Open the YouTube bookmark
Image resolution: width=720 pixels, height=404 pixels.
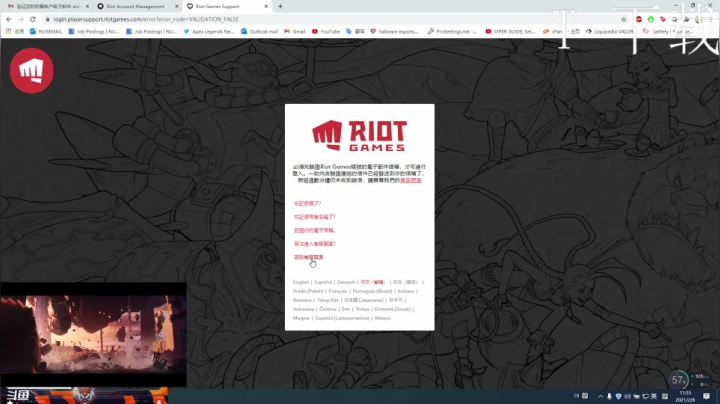coord(326,31)
